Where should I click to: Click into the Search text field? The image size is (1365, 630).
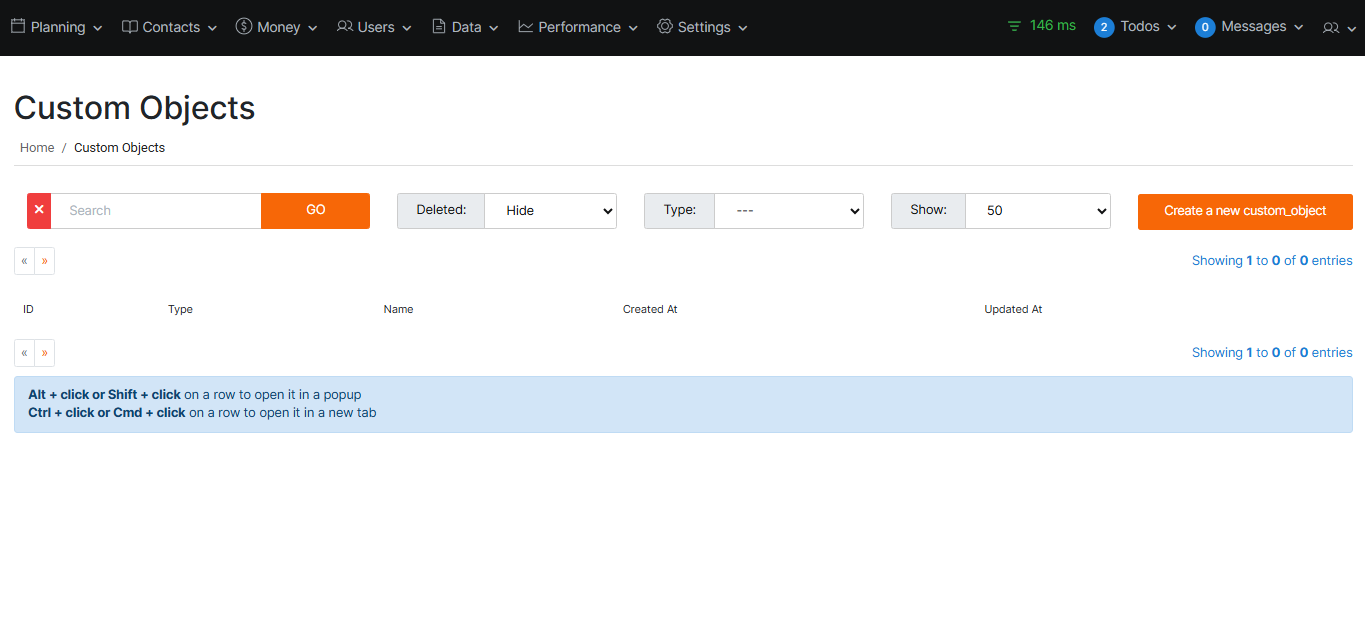pyautogui.click(x=156, y=211)
